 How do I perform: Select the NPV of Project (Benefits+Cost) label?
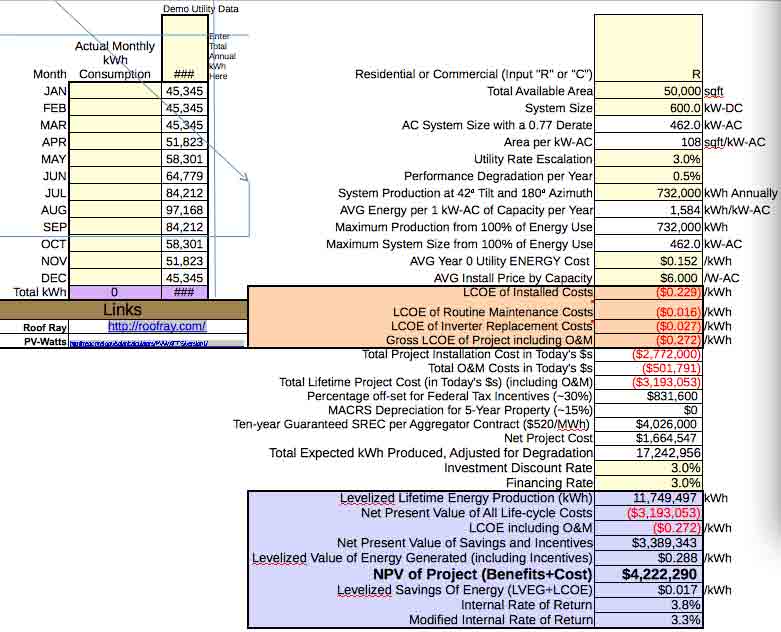(x=483, y=574)
